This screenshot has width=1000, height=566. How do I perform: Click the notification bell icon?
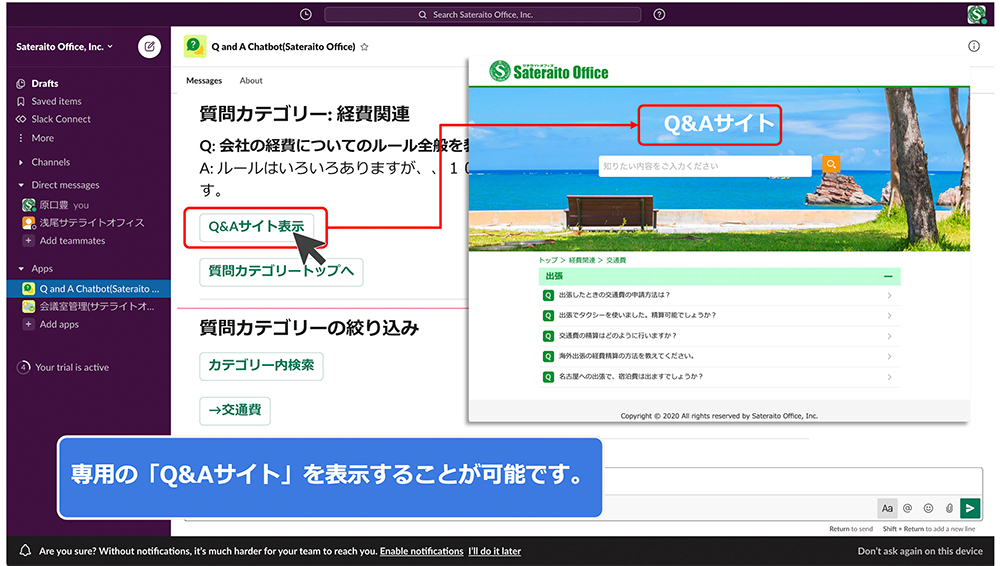25,551
